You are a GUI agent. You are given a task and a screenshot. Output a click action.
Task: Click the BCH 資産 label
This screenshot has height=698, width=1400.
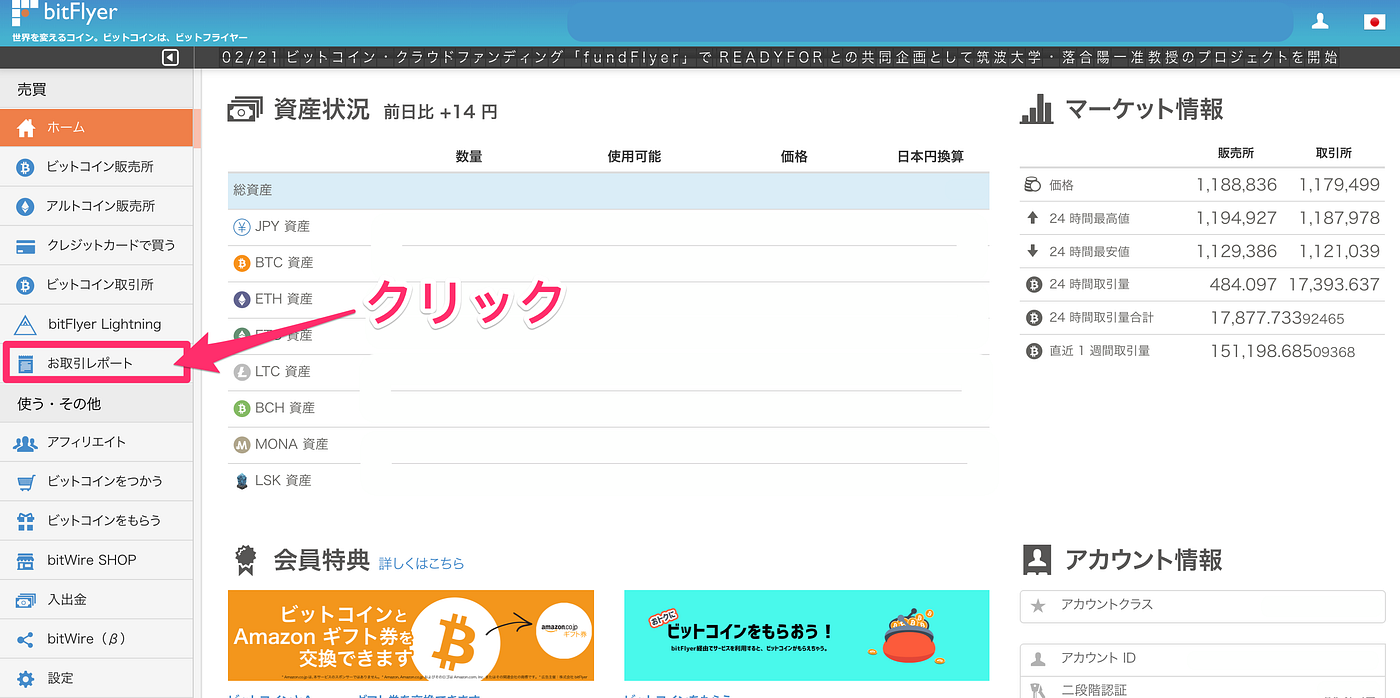tap(285, 408)
